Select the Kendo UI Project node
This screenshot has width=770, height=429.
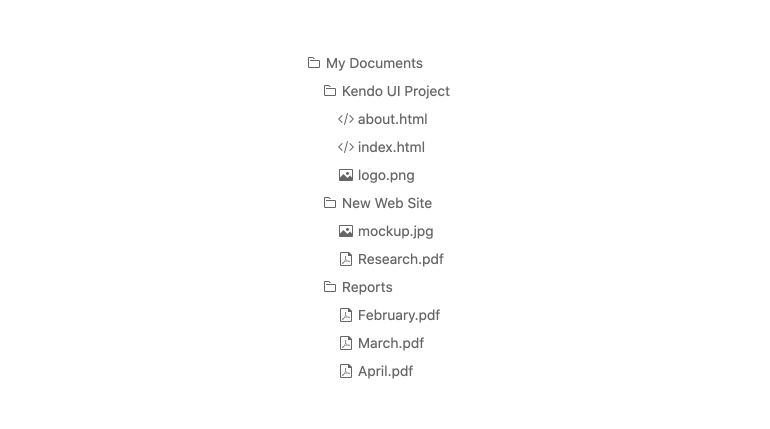tap(395, 91)
